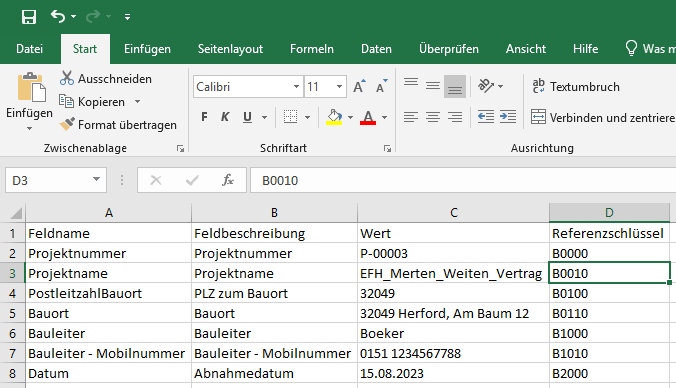Click cell with 0151 1234567788
The height and width of the screenshot is (388, 676).
pyautogui.click(x=453, y=354)
